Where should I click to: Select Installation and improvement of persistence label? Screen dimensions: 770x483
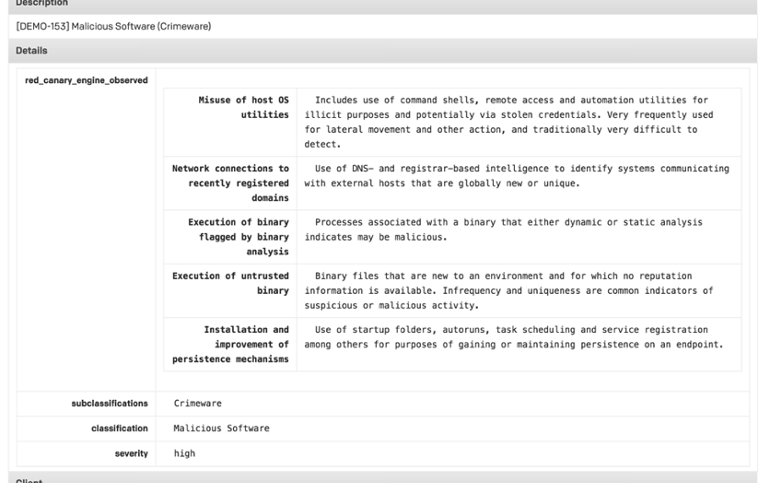(236, 344)
